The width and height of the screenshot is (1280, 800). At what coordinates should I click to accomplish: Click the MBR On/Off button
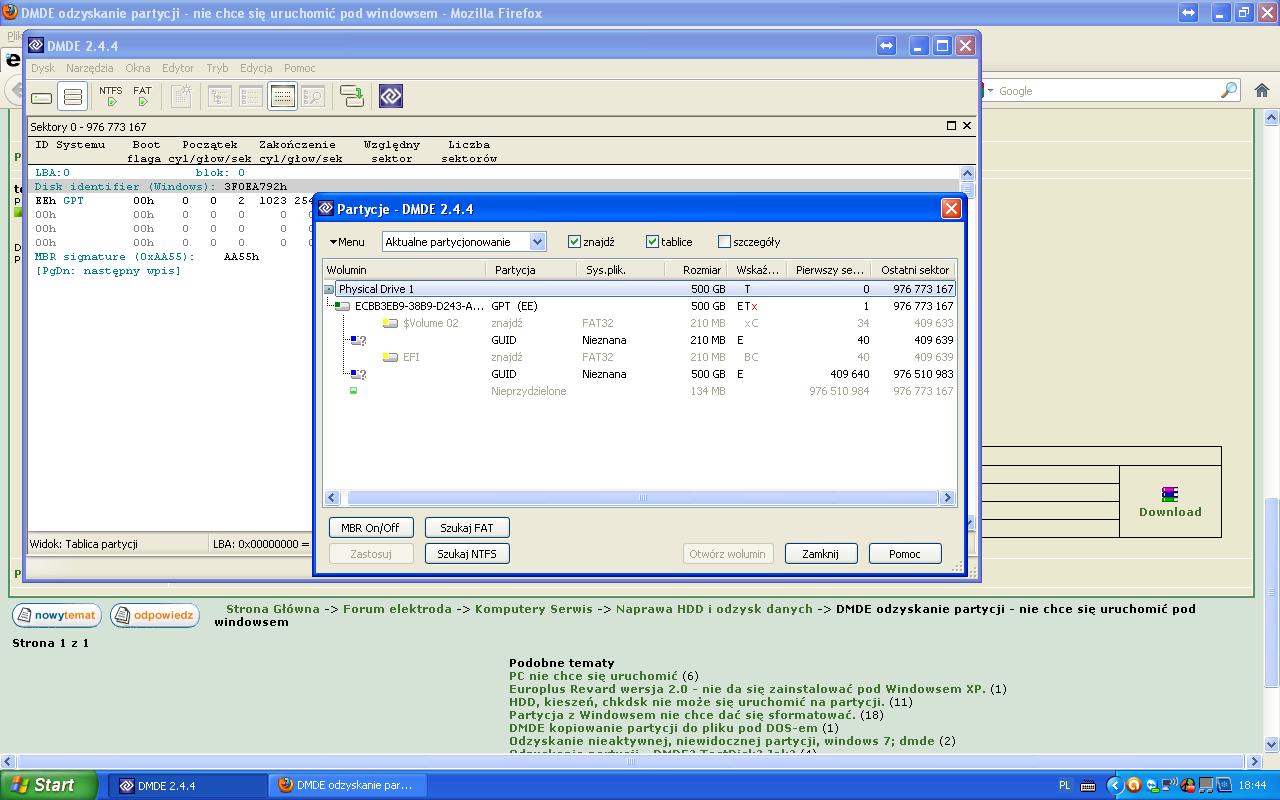(x=370, y=528)
